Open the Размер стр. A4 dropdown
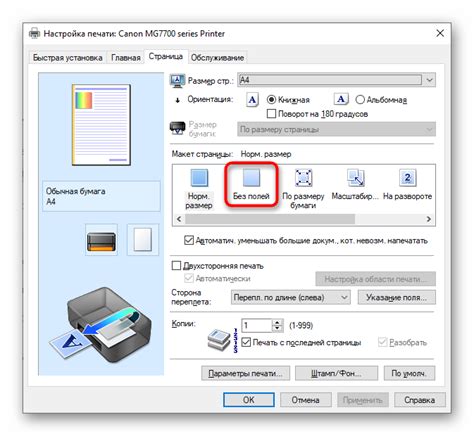Screen dimensions: 474x436 [x=336, y=80]
